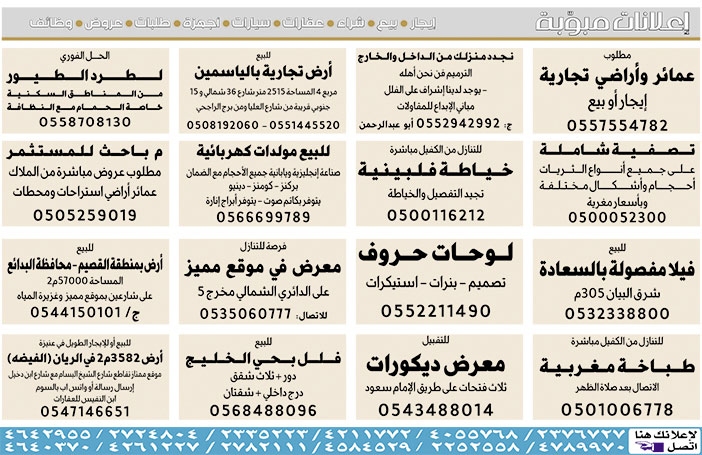The image size is (702, 455).
Task: Click the headline خياطة فلبينية
Action: point(435,170)
